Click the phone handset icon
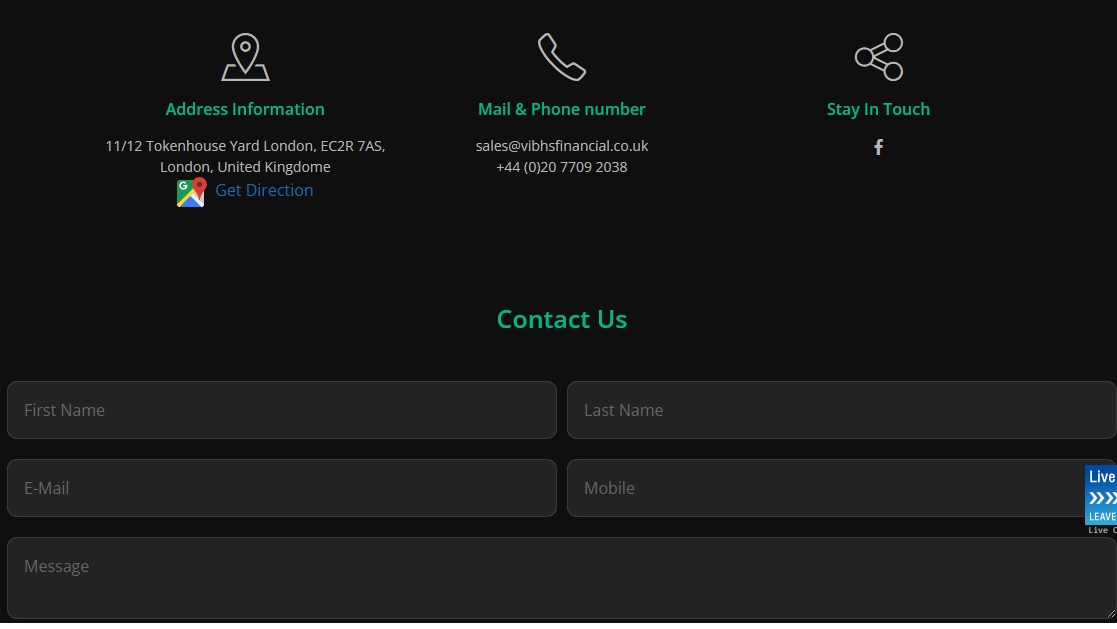The width and height of the screenshot is (1117, 629). tap(561, 57)
